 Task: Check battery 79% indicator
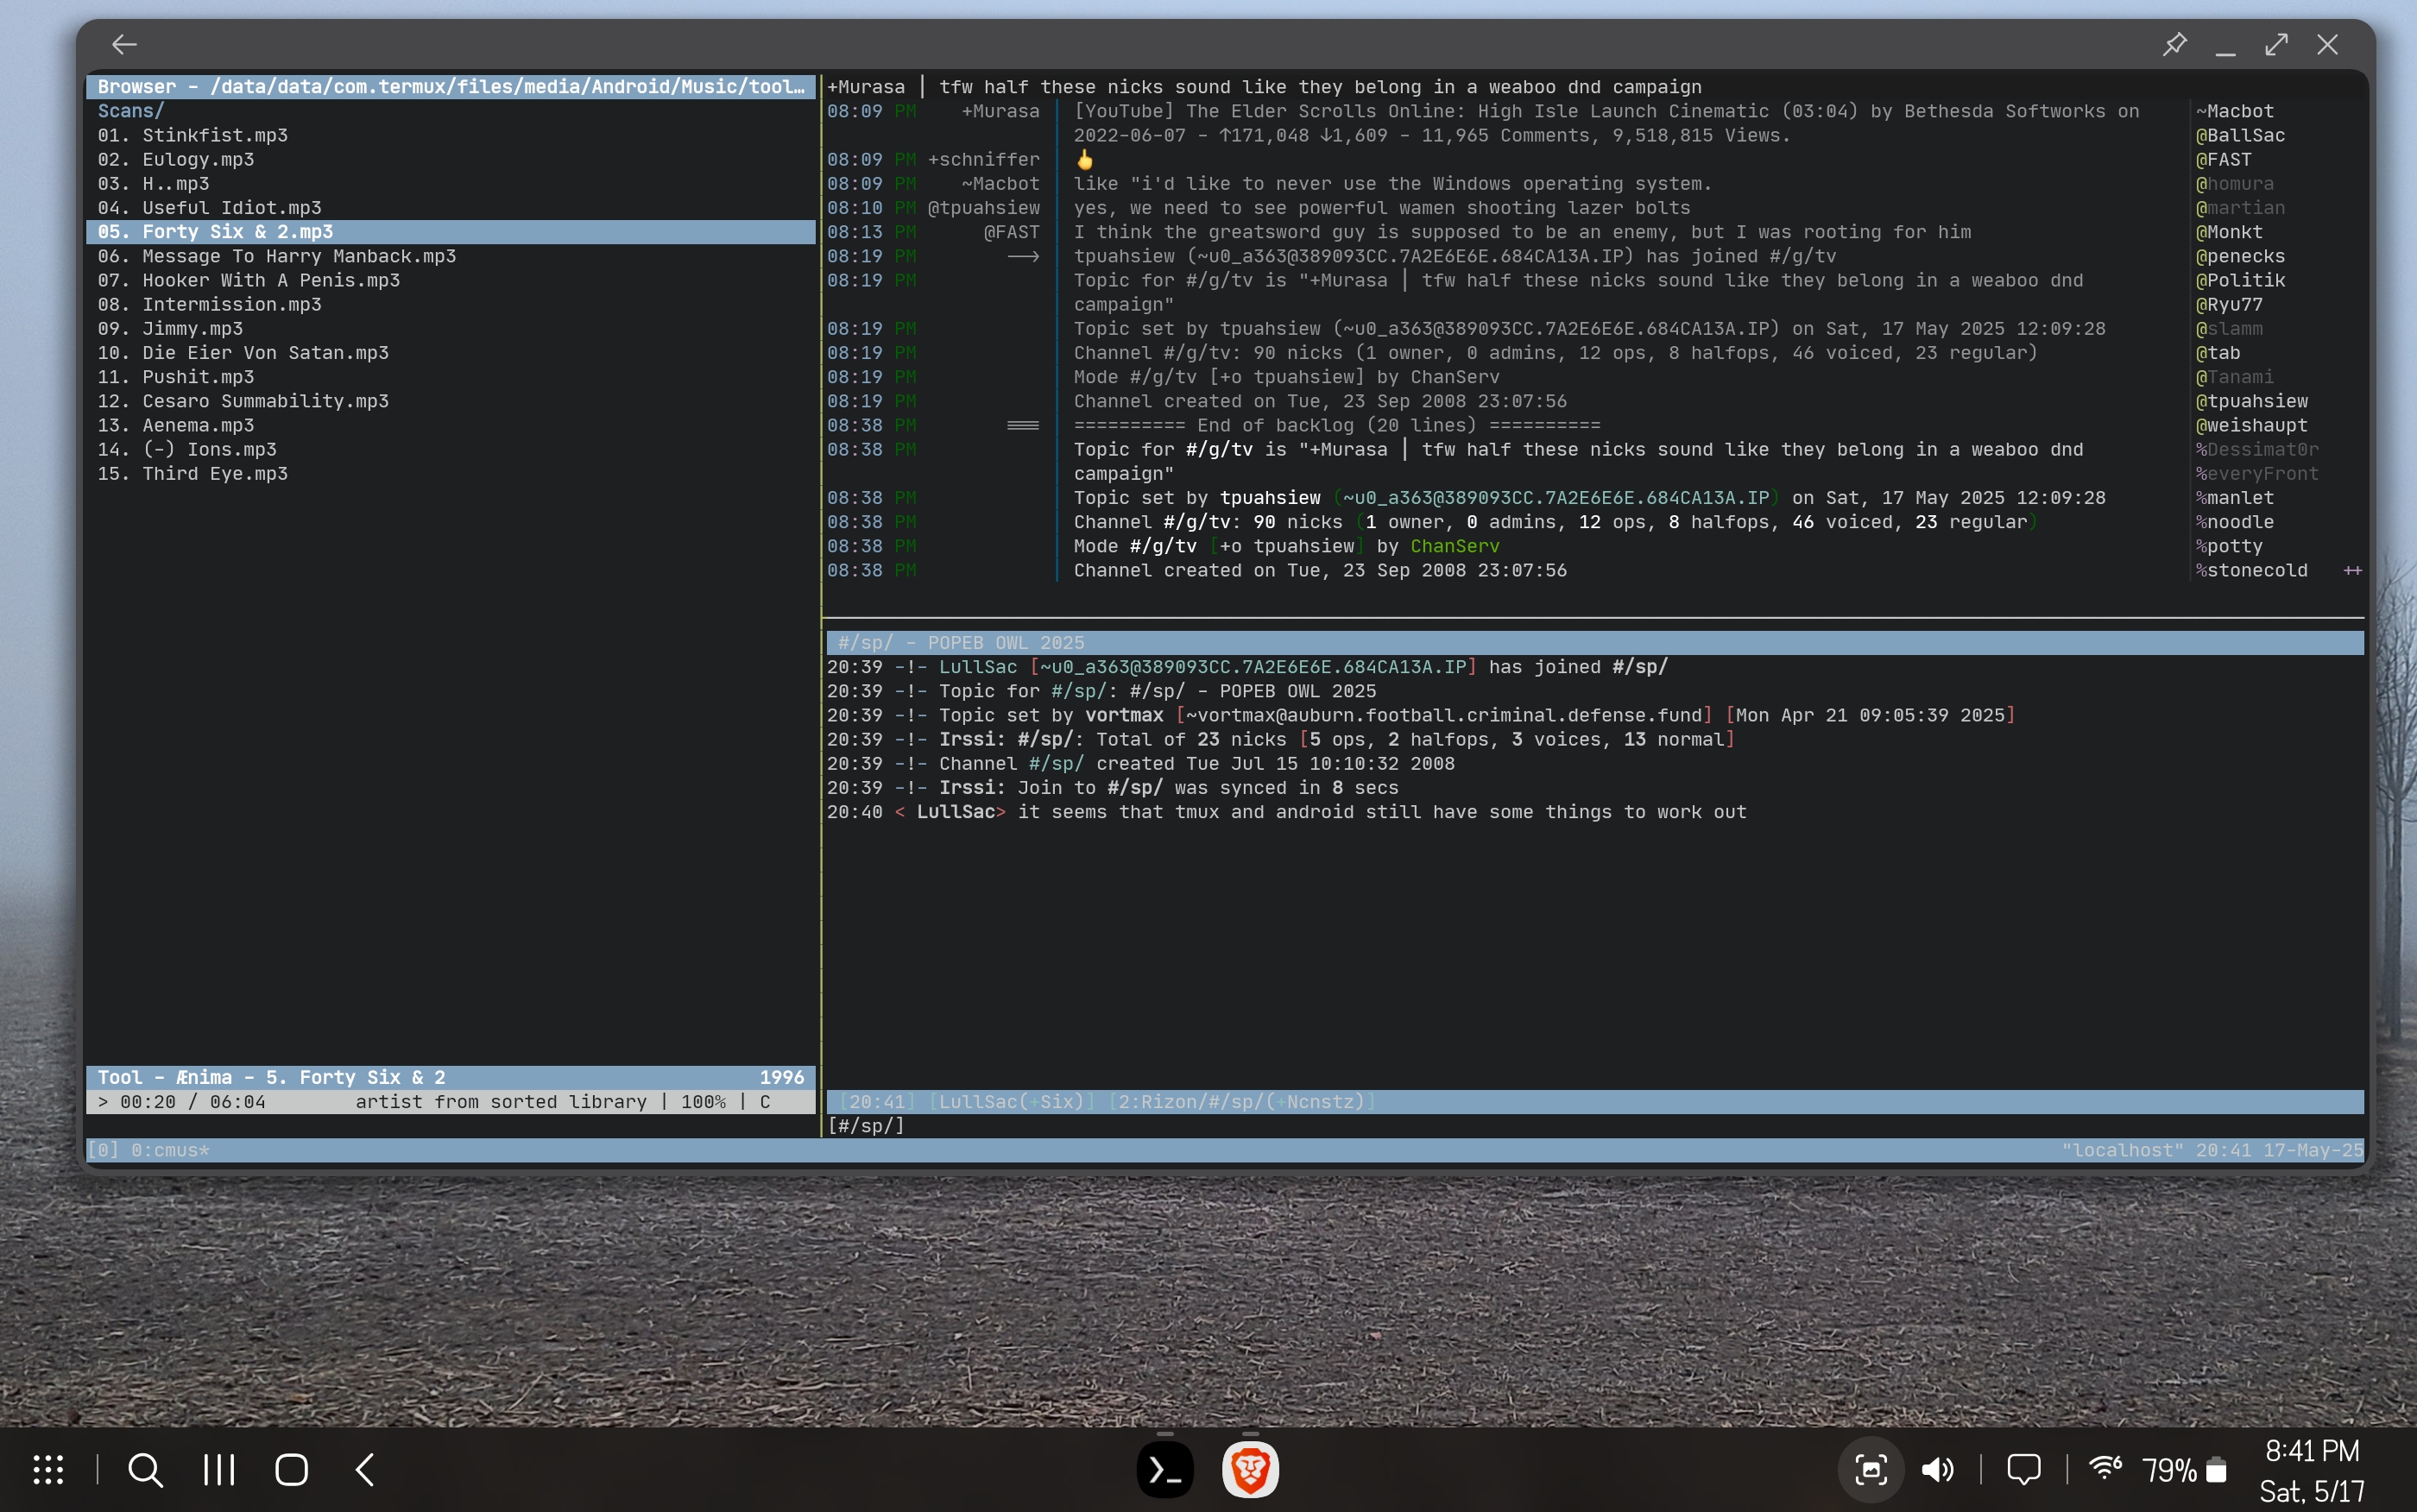point(2183,1470)
